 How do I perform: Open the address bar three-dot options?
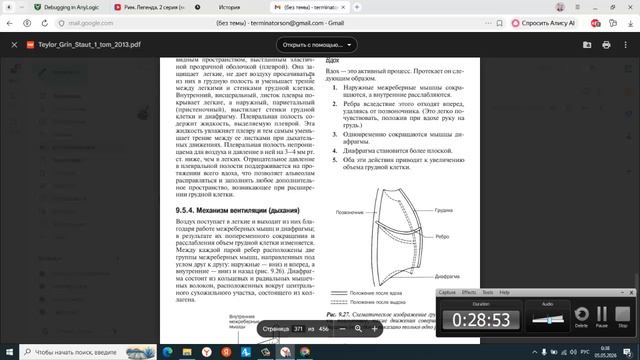click(x=488, y=23)
